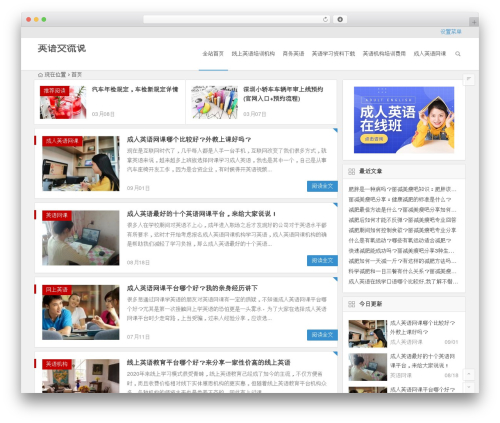The height and width of the screenshot is (423, 500).
Task: Click first 今日更新 thumbnail of woman at desk
Action: click(x=368, y=334)
